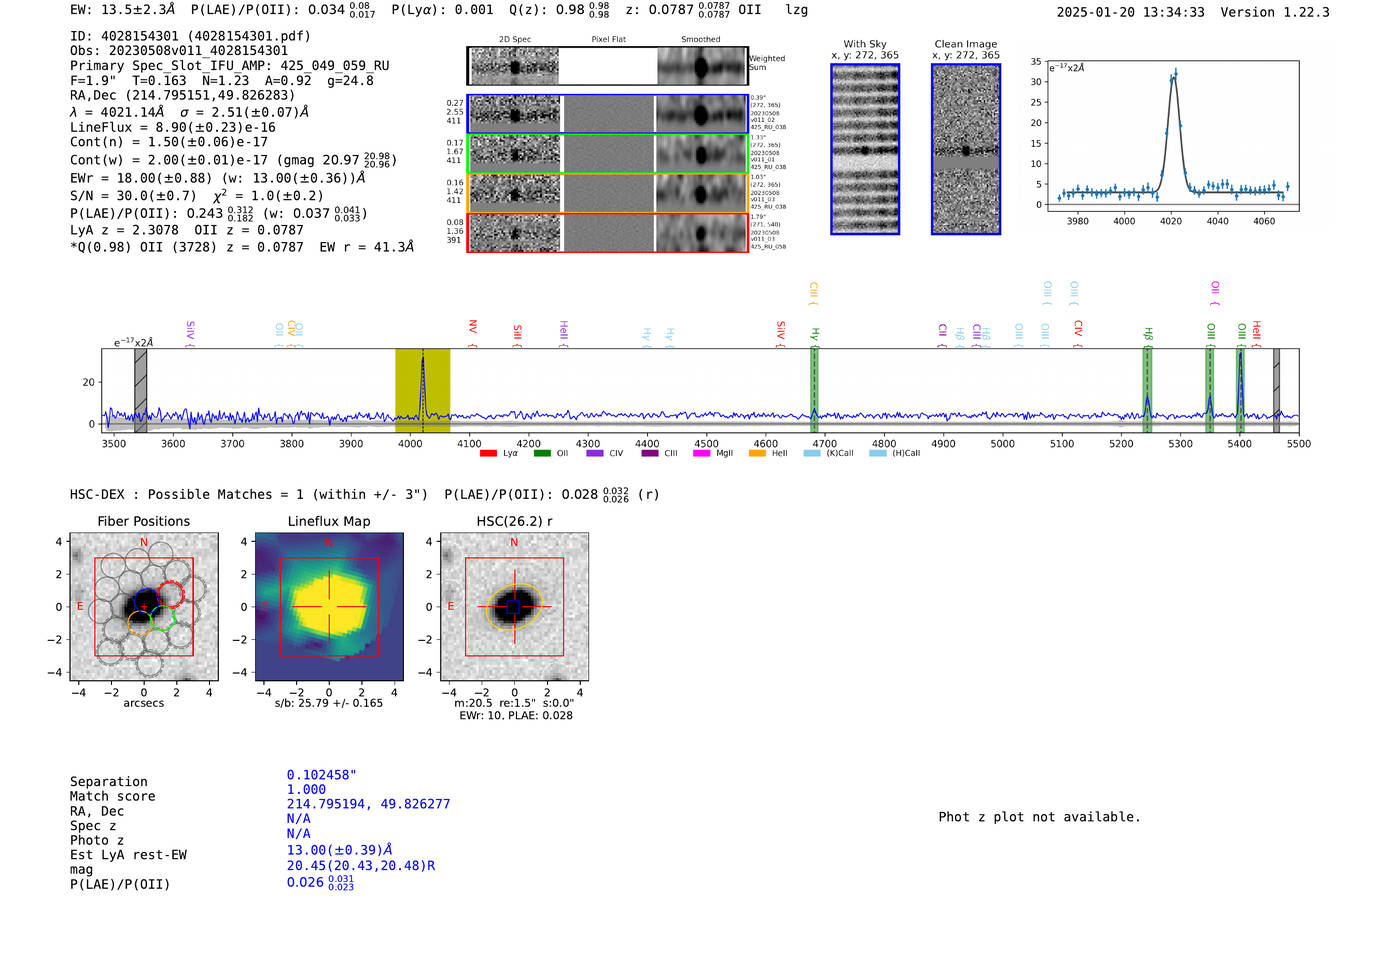Click the '13.00(±0.39)Å' Est LyA rest-EW value
Viewport: 1400px width, 953px height.
339,850
